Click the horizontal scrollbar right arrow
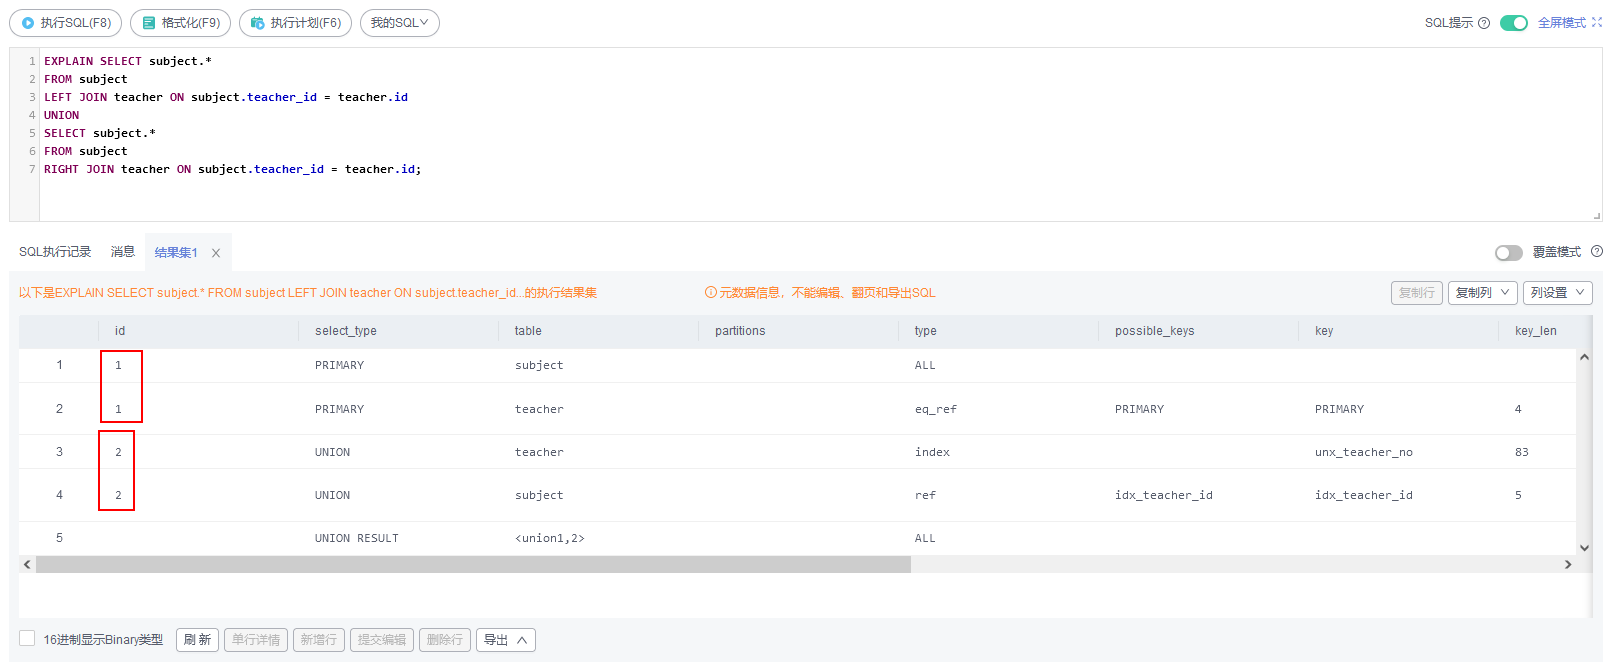The height and width of the screenshot is (662, 1603). [1568, 564]
